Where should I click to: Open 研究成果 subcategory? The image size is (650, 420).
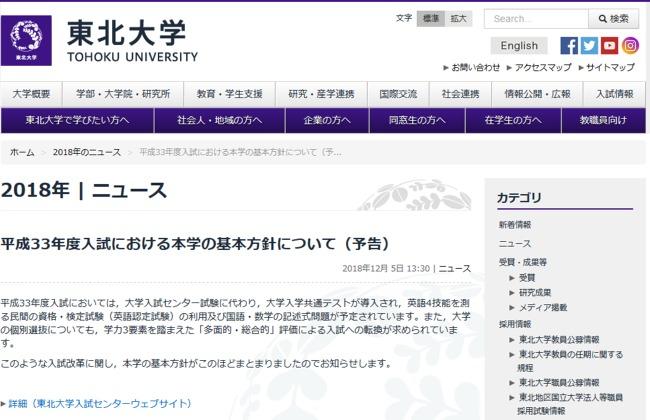pos(535,293)
